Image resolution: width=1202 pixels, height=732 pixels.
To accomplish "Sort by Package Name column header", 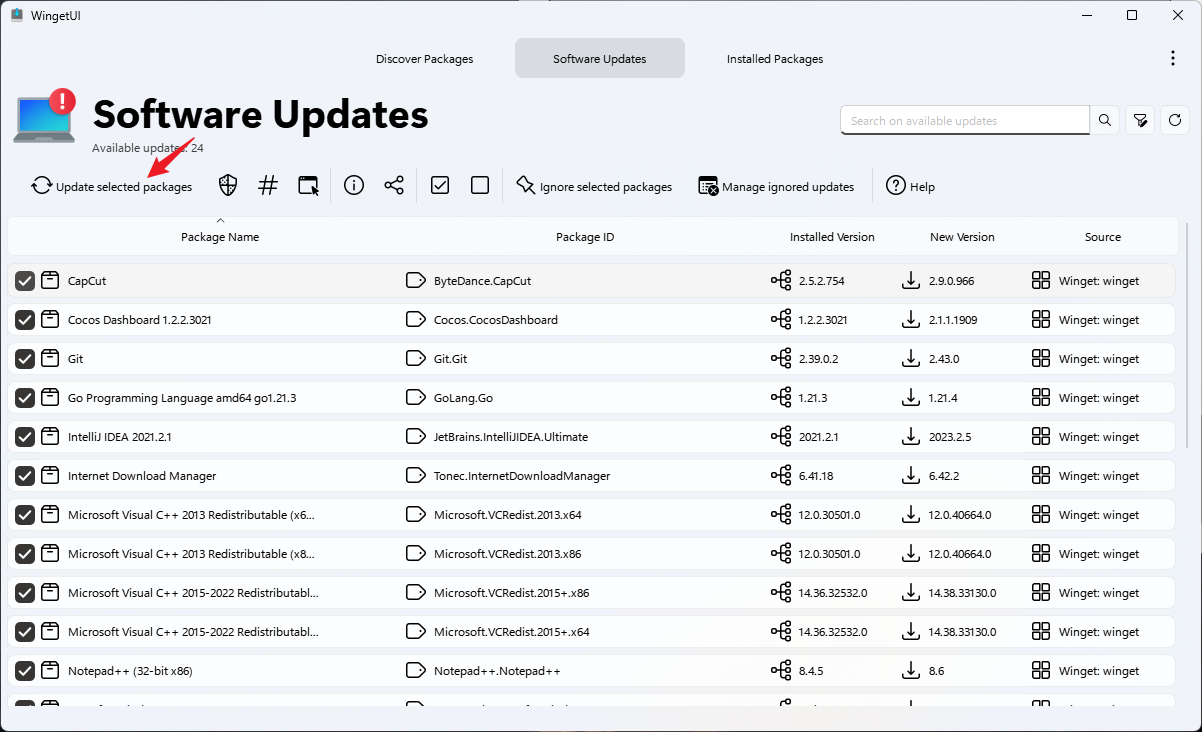I will point(220,237).
